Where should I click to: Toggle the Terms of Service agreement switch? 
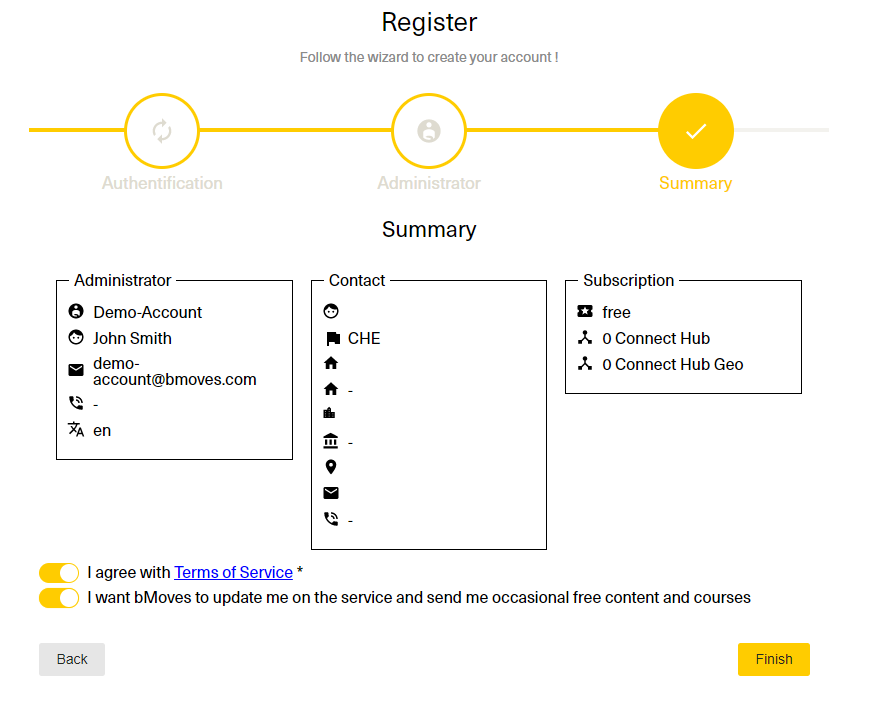pyautogui.click(x=59, y=573)
